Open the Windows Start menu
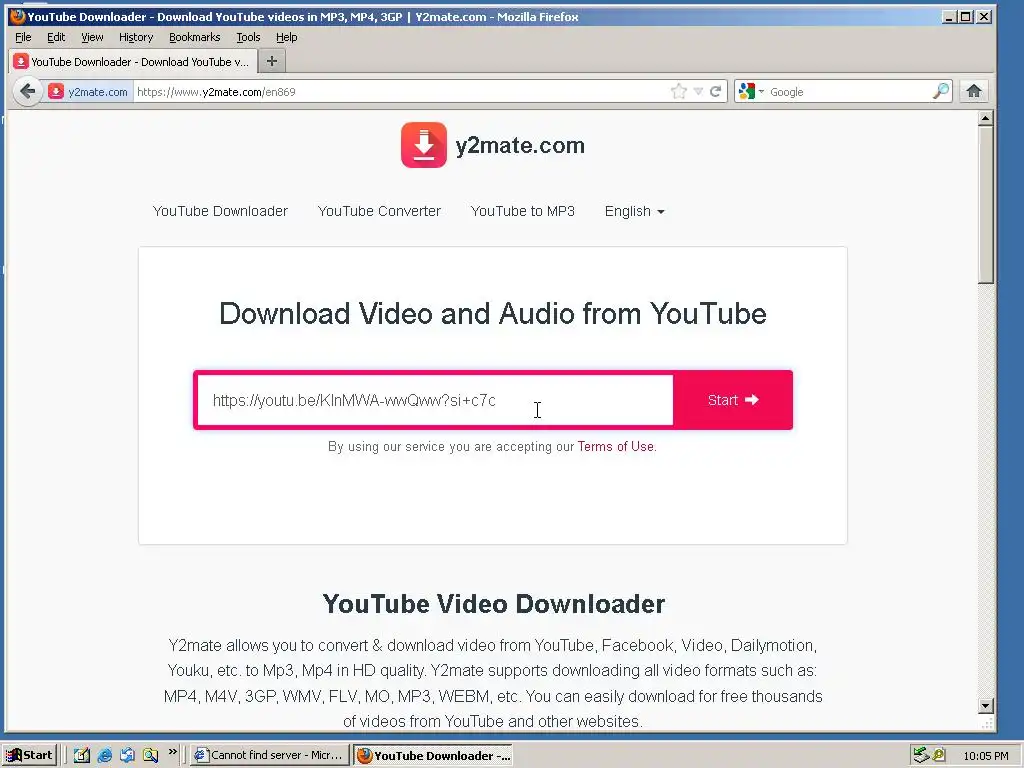This screenshot has height=768, width=1024. point(29,755)
